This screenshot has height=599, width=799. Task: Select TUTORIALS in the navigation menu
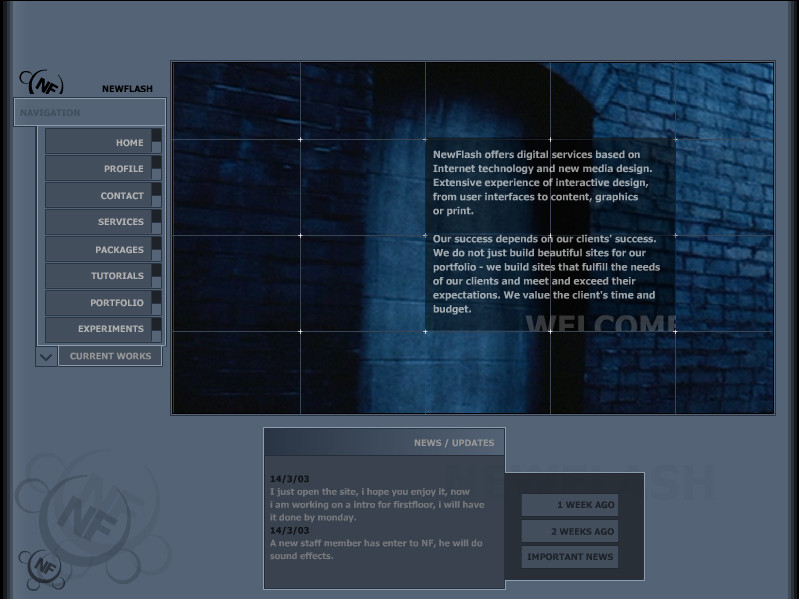(98, 276)
